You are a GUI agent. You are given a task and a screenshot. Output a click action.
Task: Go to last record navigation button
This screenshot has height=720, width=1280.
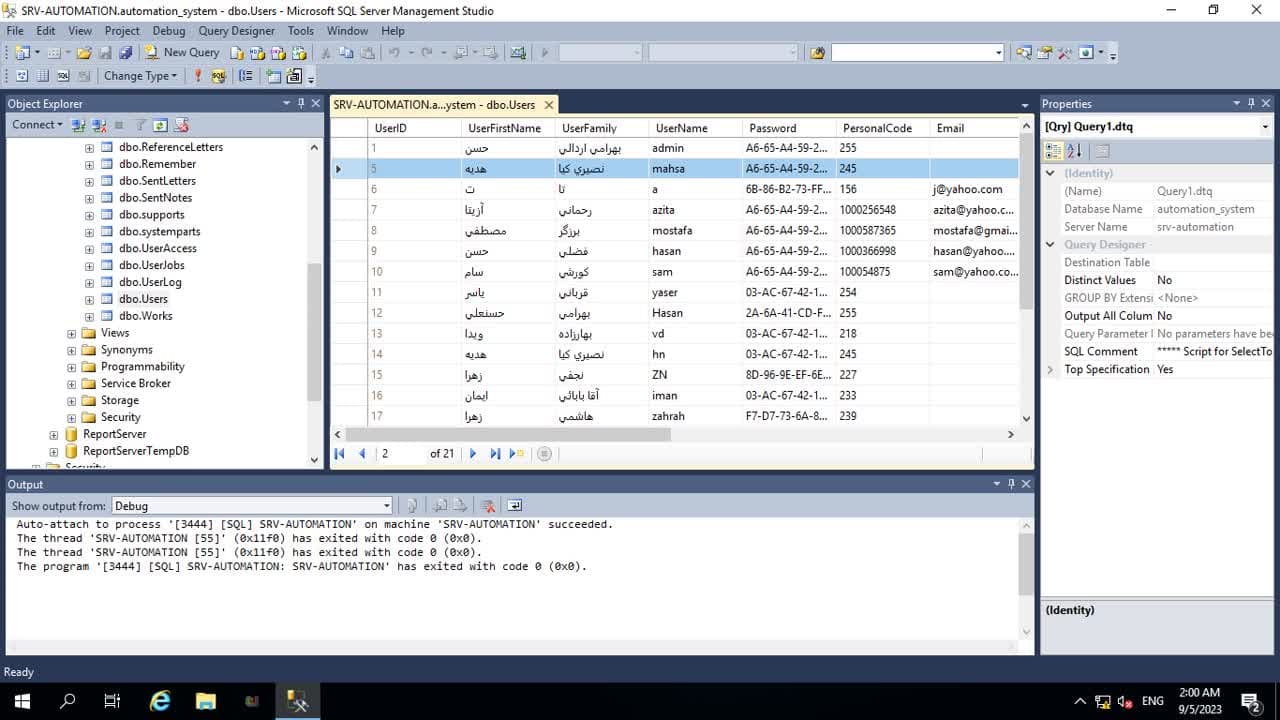coord(495,453)
